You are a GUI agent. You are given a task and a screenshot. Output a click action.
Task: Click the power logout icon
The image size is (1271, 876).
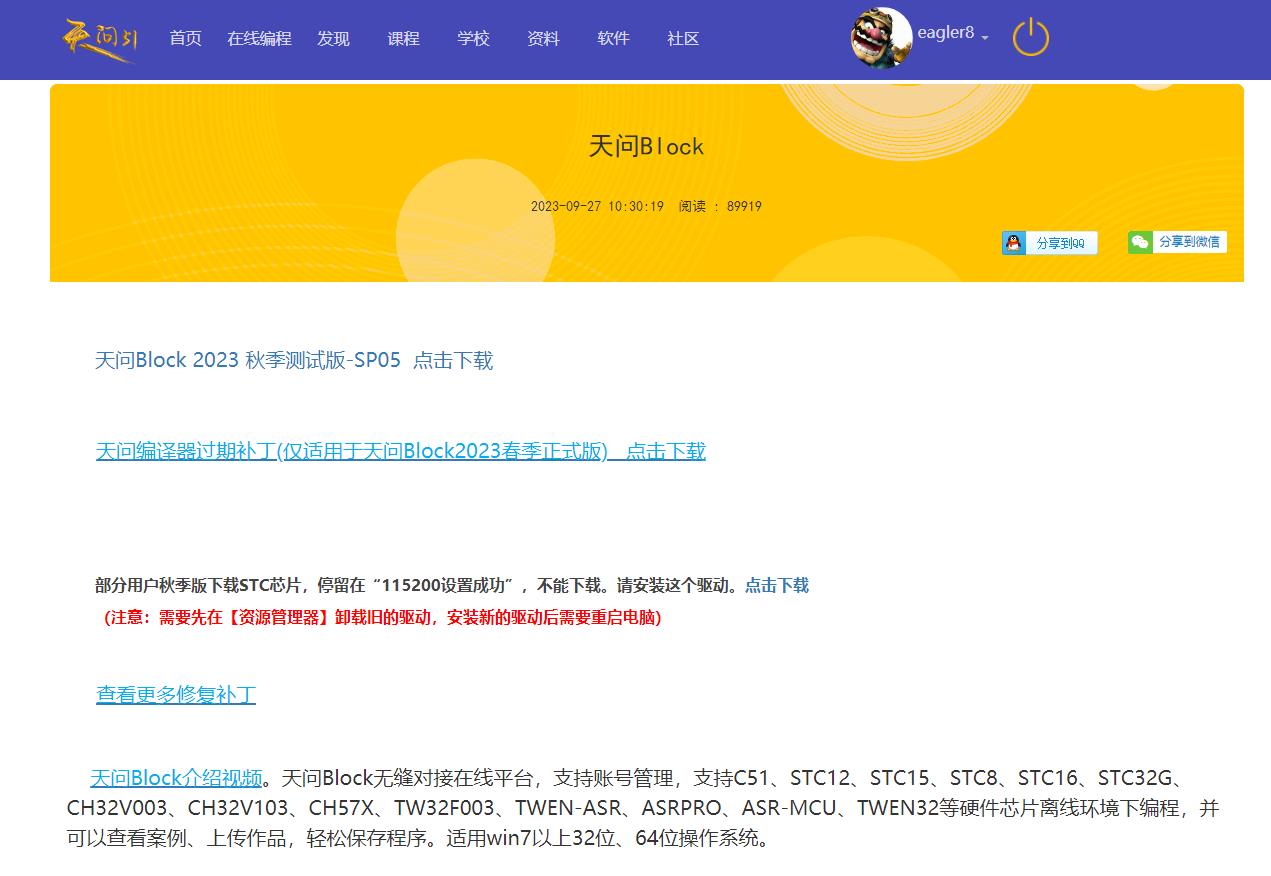[1031, 38]
